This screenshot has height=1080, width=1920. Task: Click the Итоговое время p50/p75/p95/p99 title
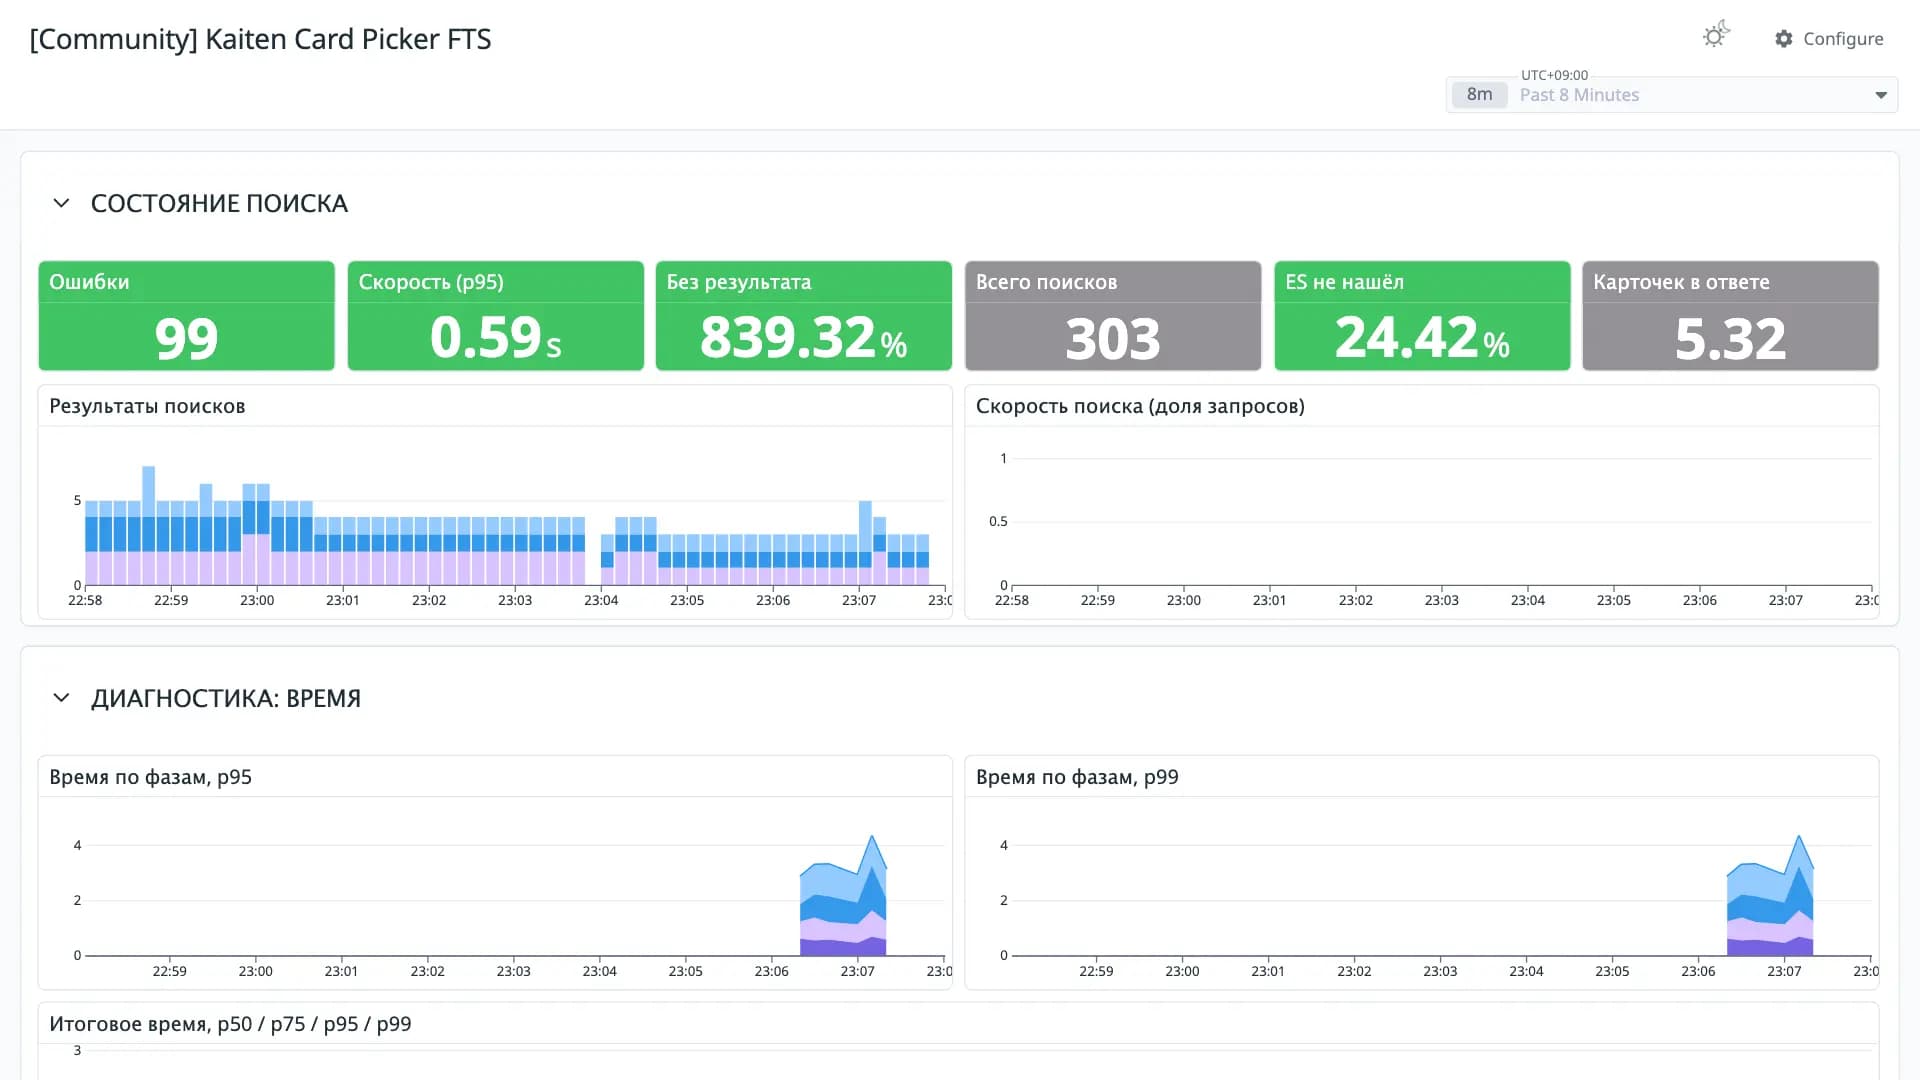click(230, 1024)
